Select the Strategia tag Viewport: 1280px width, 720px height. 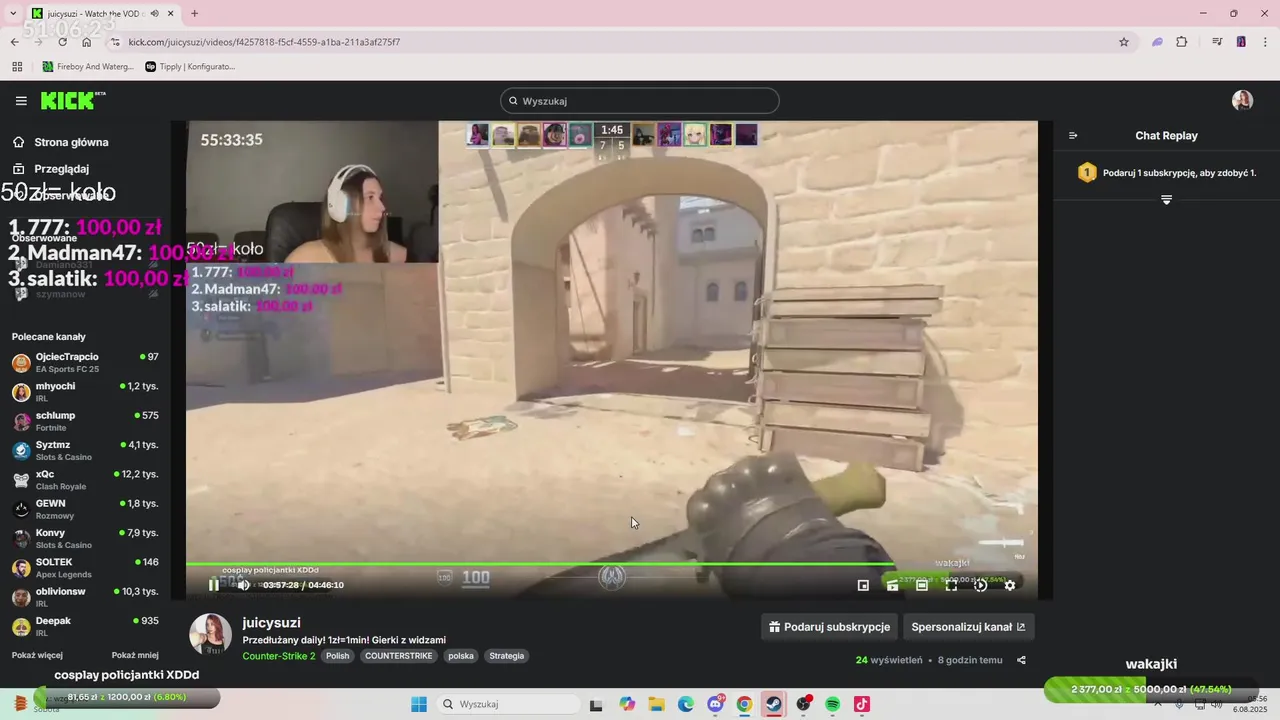[507, 656]
